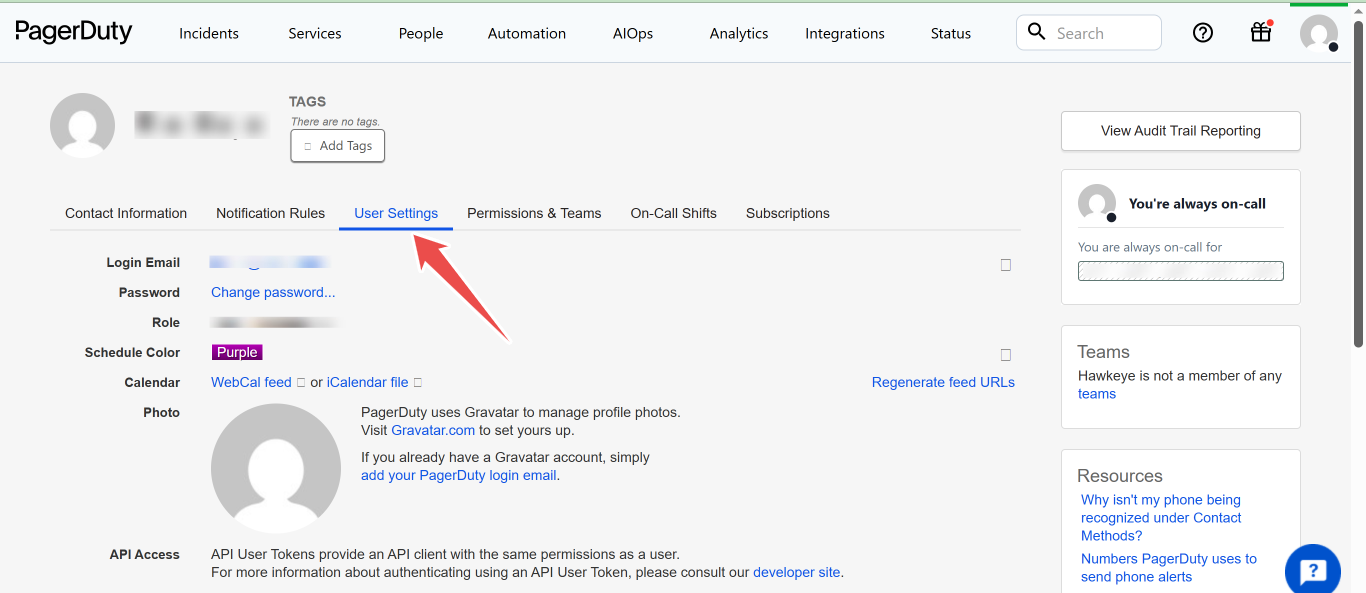Select the Purple schedule color swatch
The height and width of the screenshot is (593, 1366).
[x=237, y=351]
